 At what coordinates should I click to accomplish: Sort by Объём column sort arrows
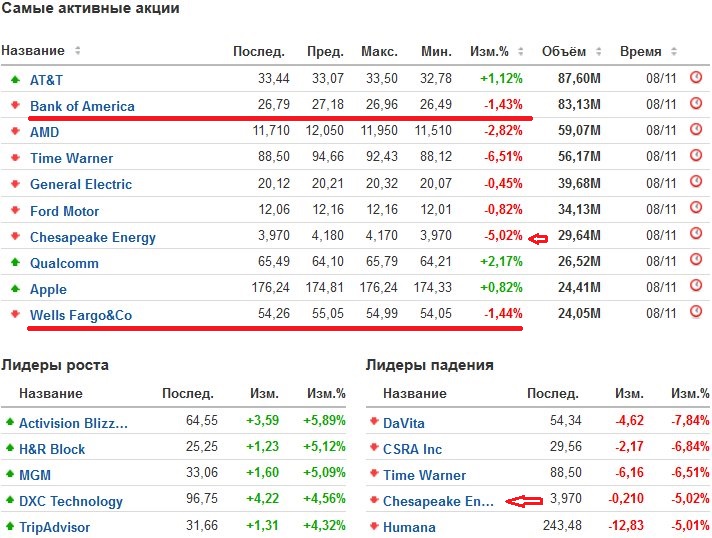coord(607,51)
